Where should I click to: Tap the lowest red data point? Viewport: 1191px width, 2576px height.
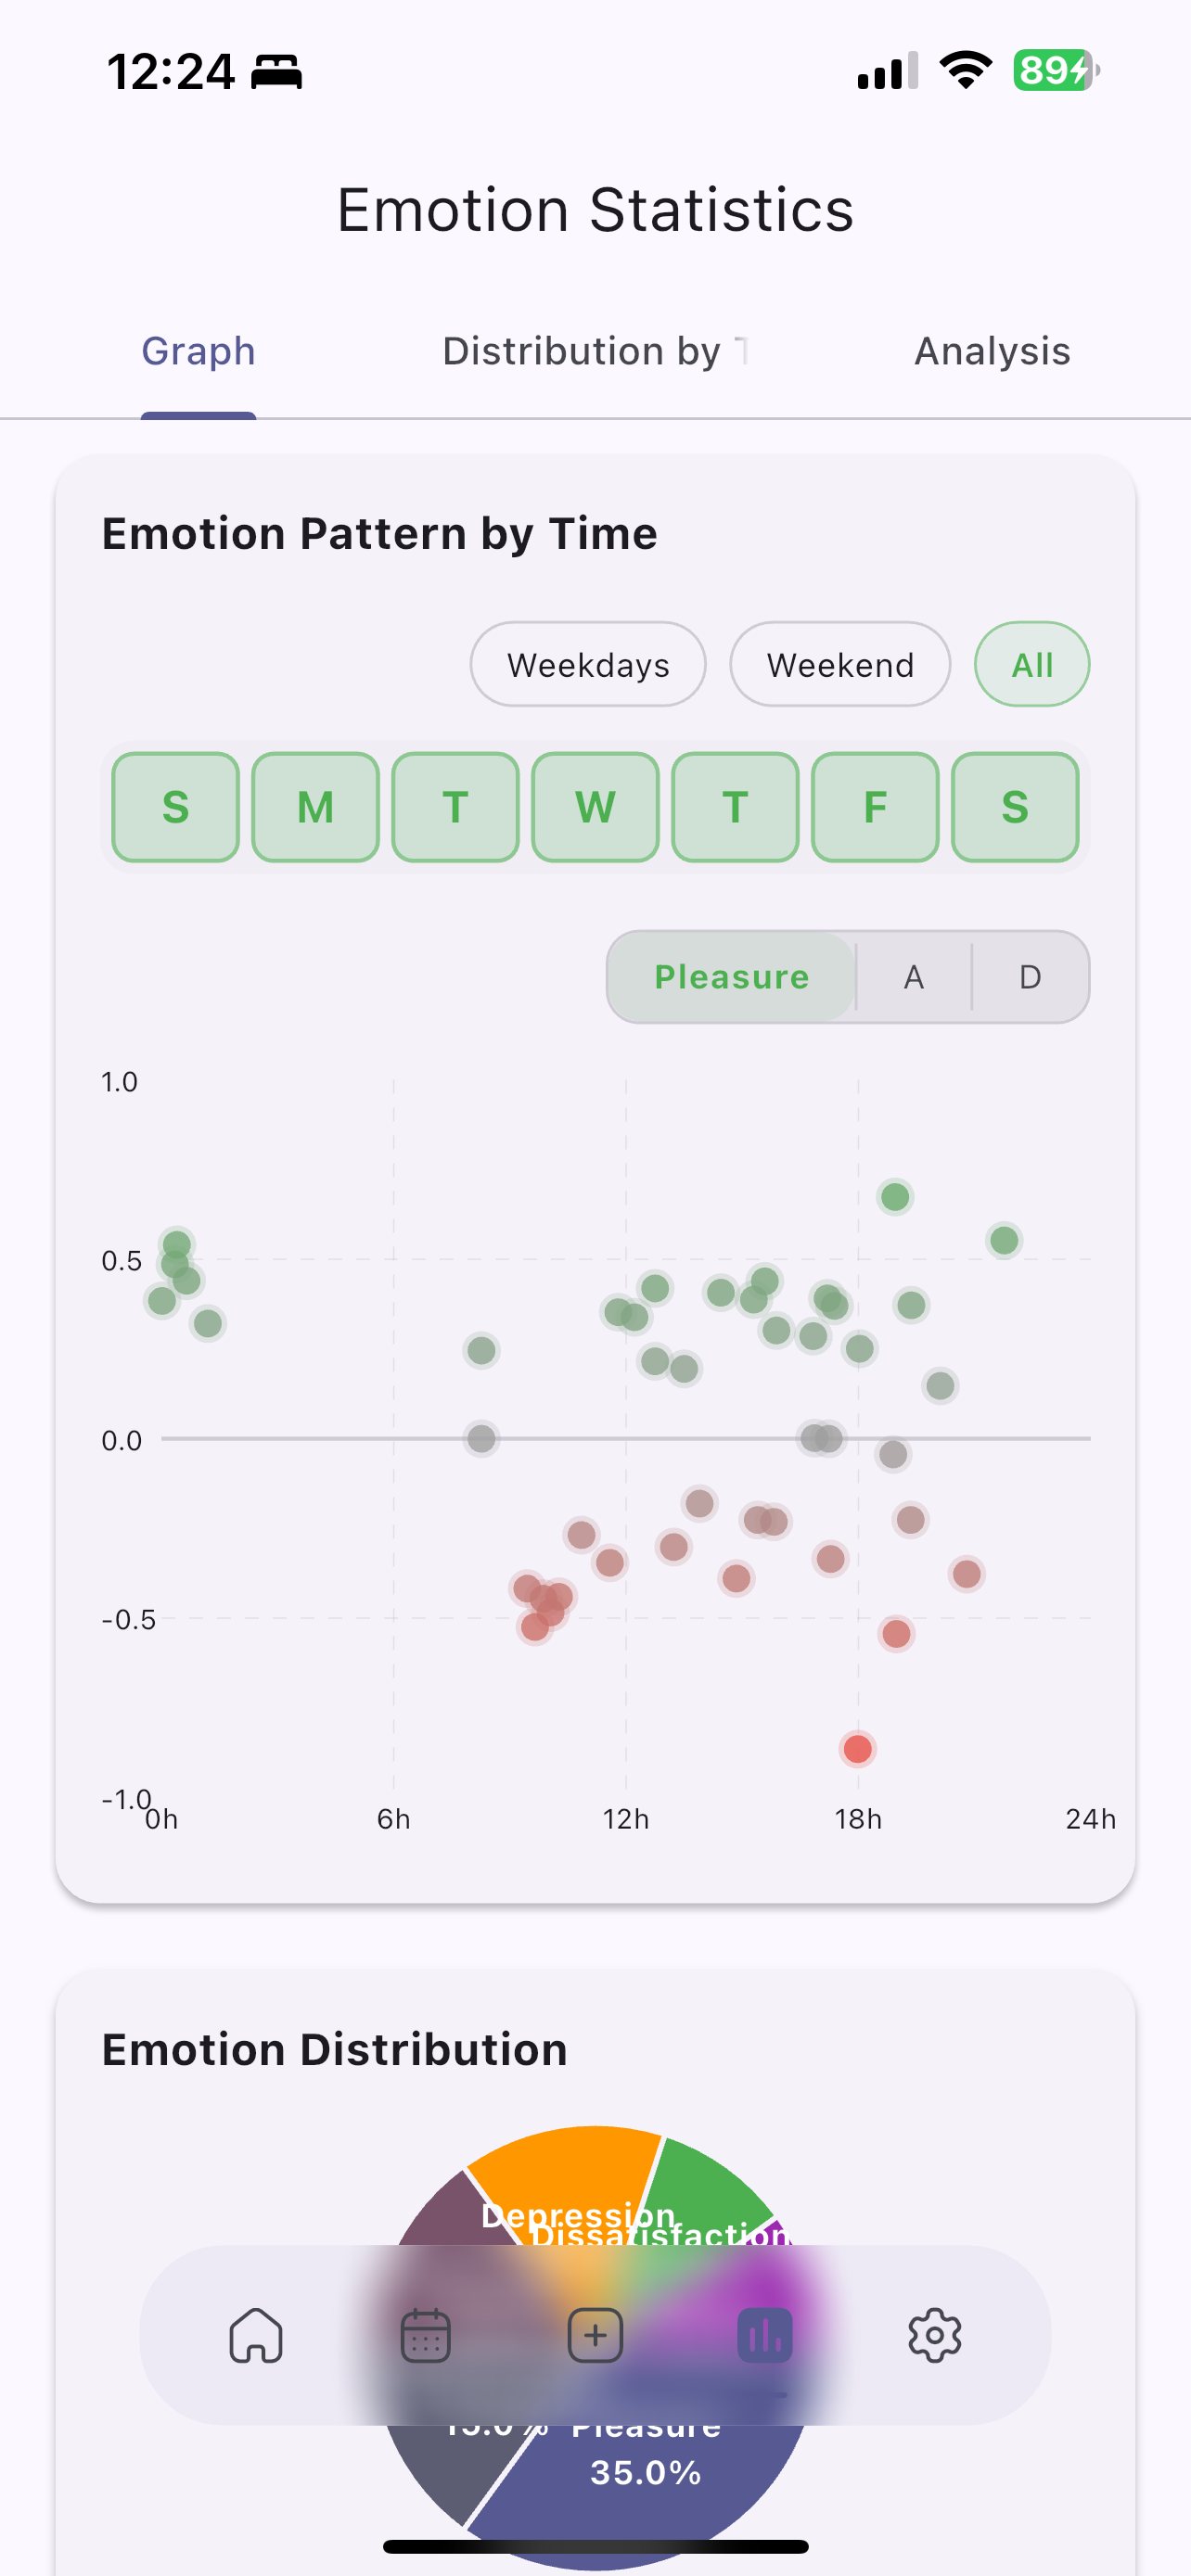click(x=857, y=1749)
